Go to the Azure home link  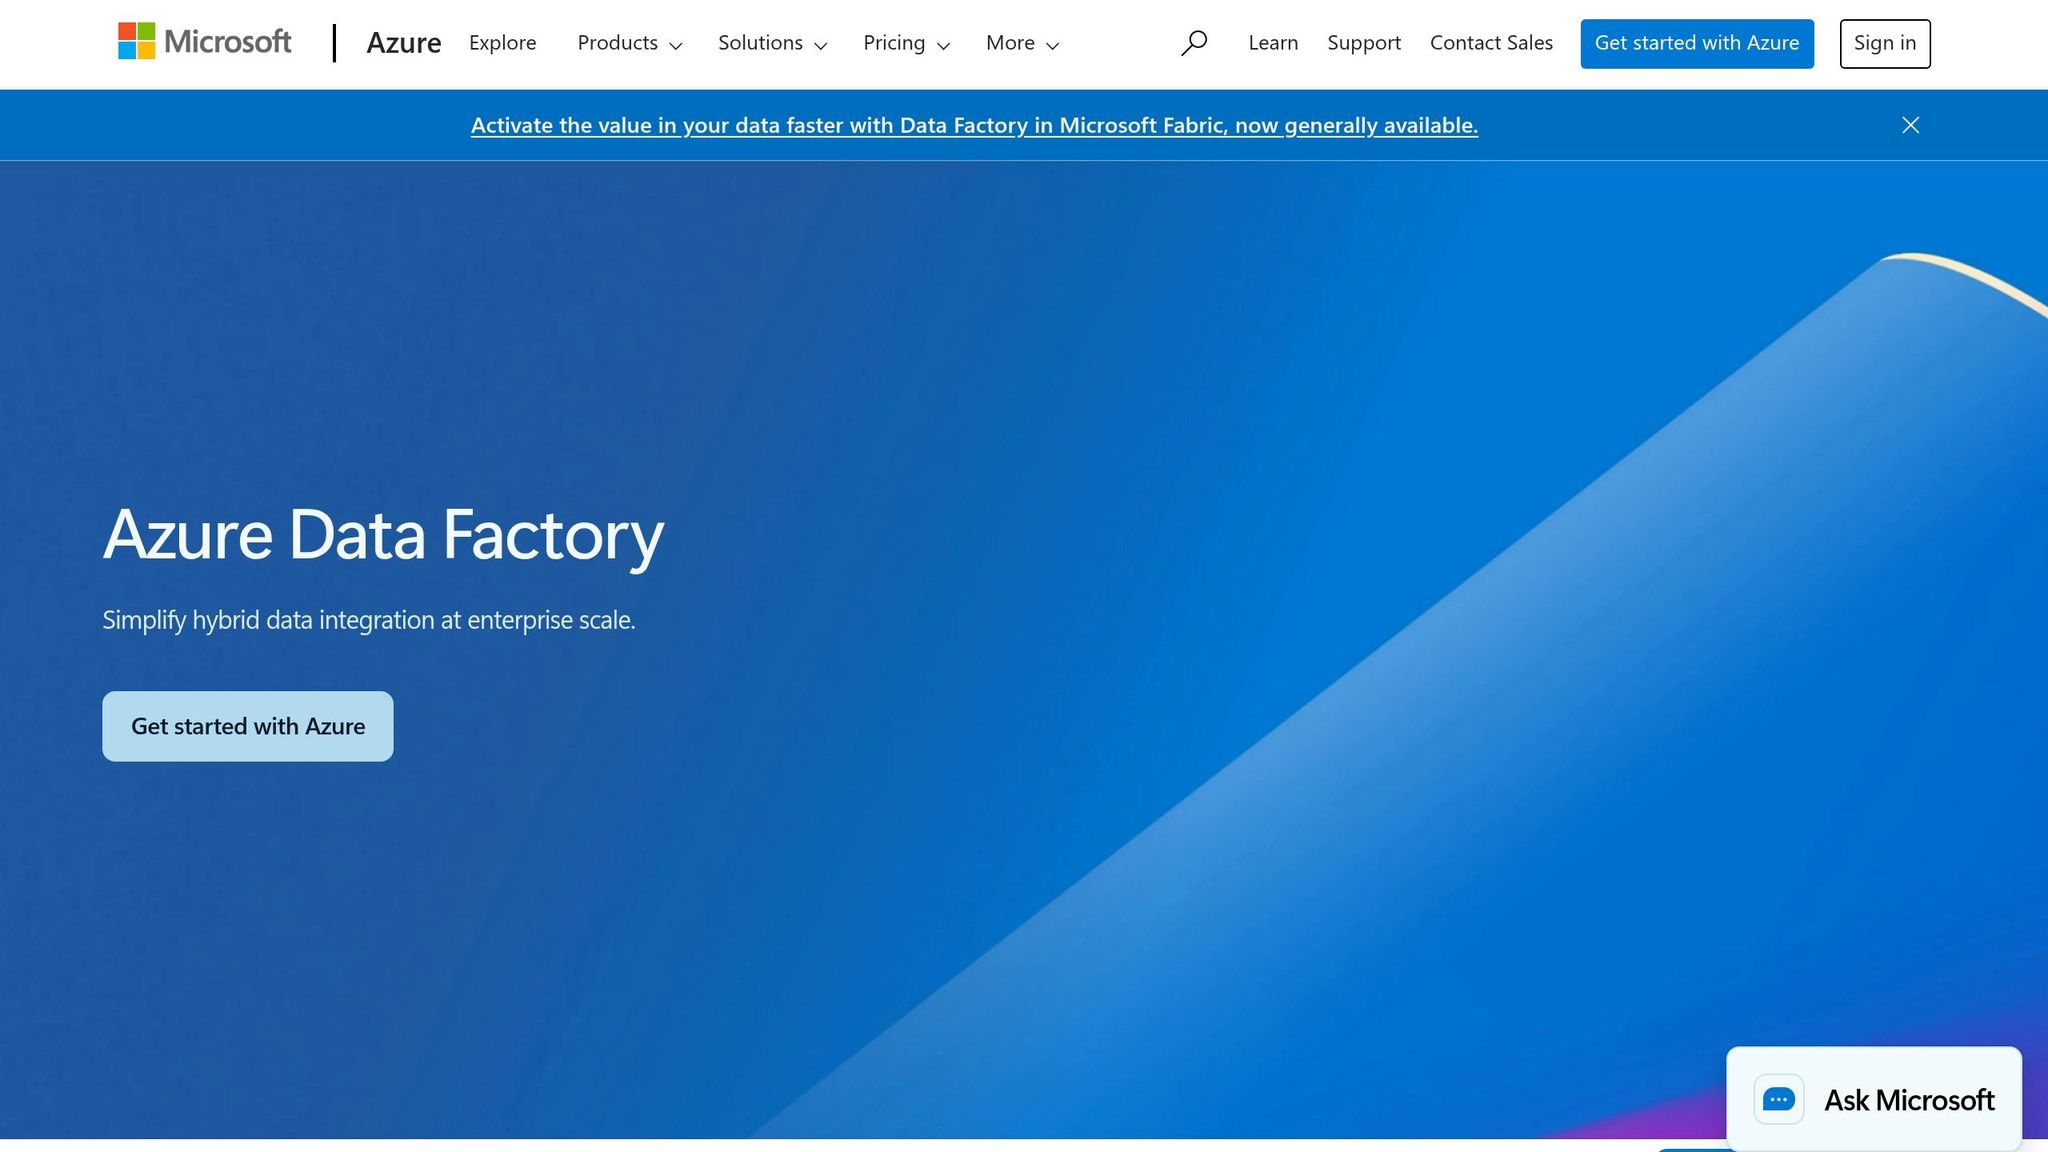pos(404,43)
